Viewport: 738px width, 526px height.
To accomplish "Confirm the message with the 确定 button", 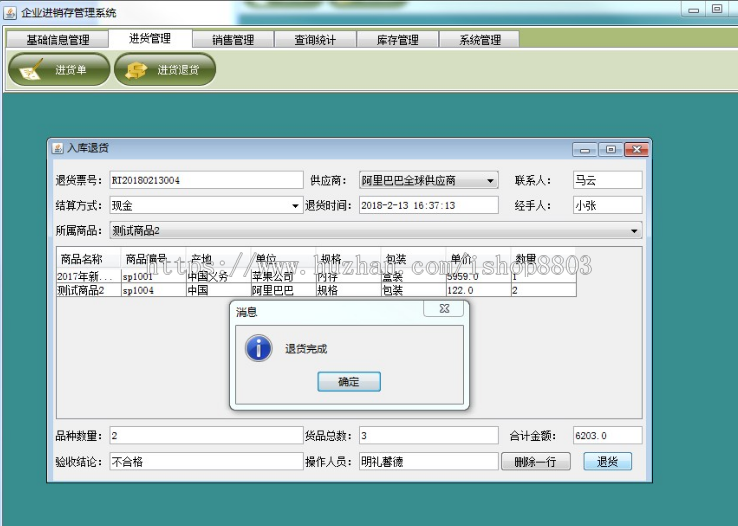I will pyautogui.click(x=349, y=382).
